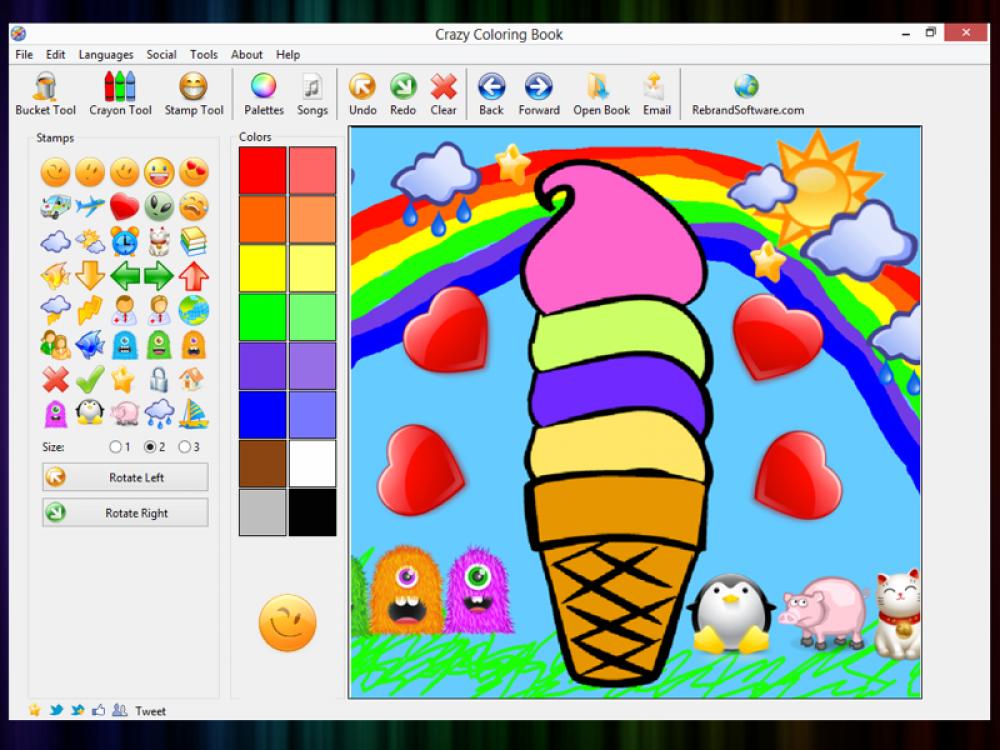The image size is (1000, 750).
Task: Open the Songs panel
Action: 312,93
